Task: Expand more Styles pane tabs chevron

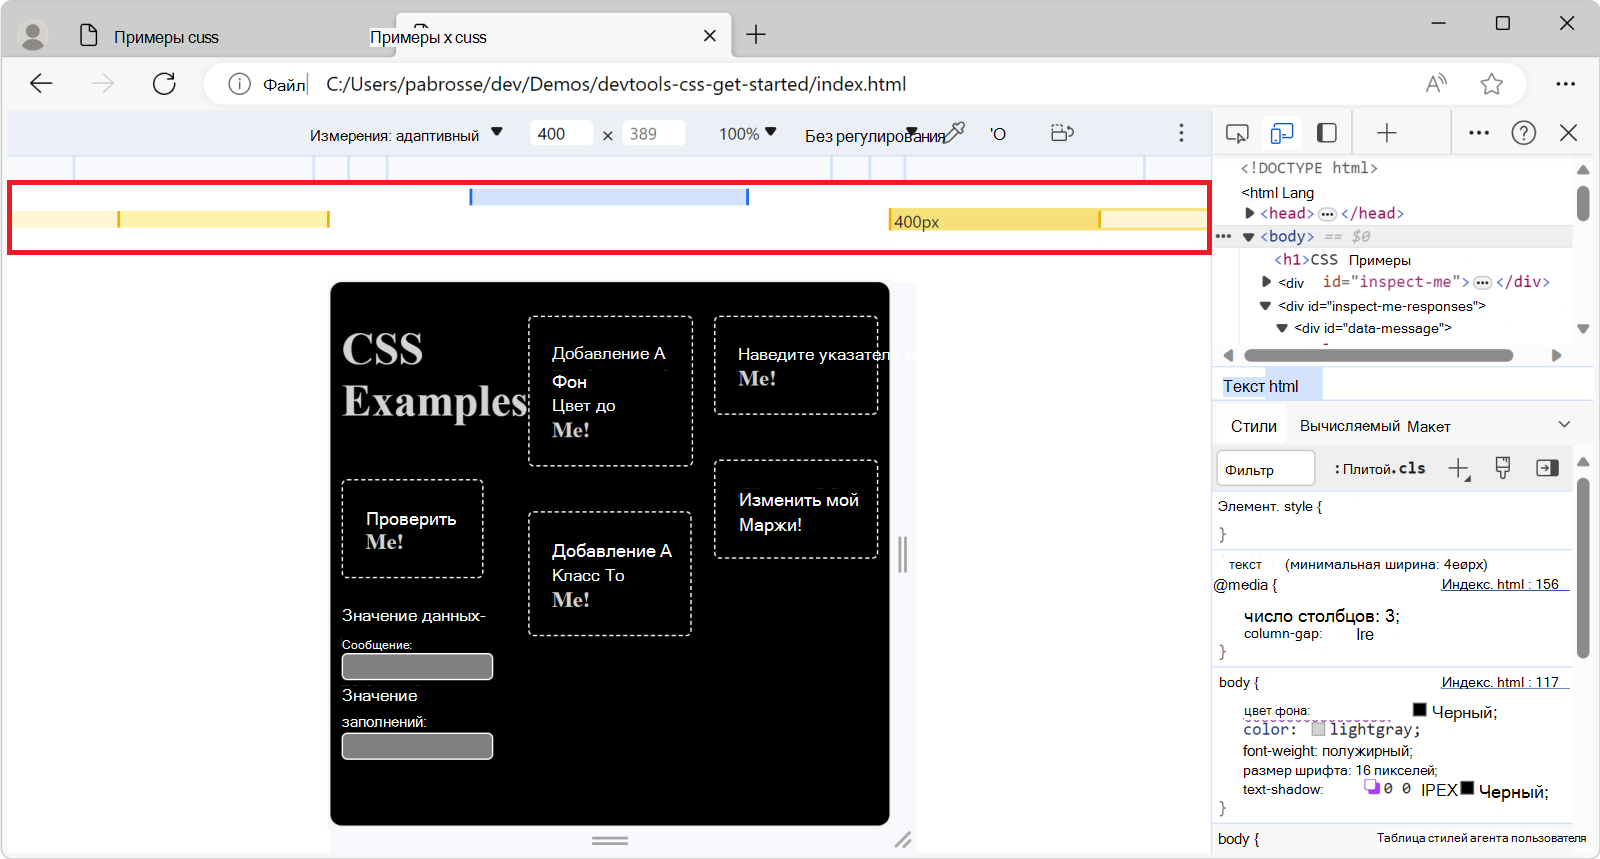Action: [1564, 425]
